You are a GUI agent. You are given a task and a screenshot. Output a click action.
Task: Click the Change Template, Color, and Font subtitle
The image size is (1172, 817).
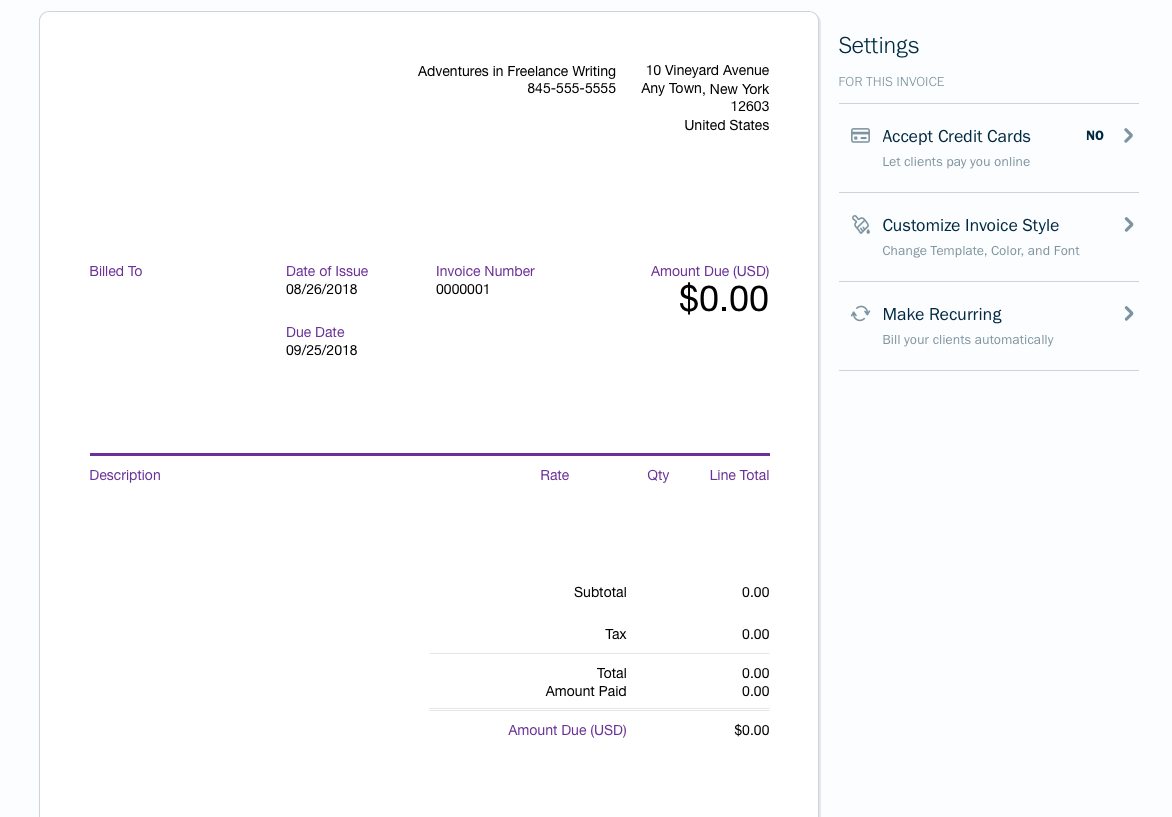(981, 250)
